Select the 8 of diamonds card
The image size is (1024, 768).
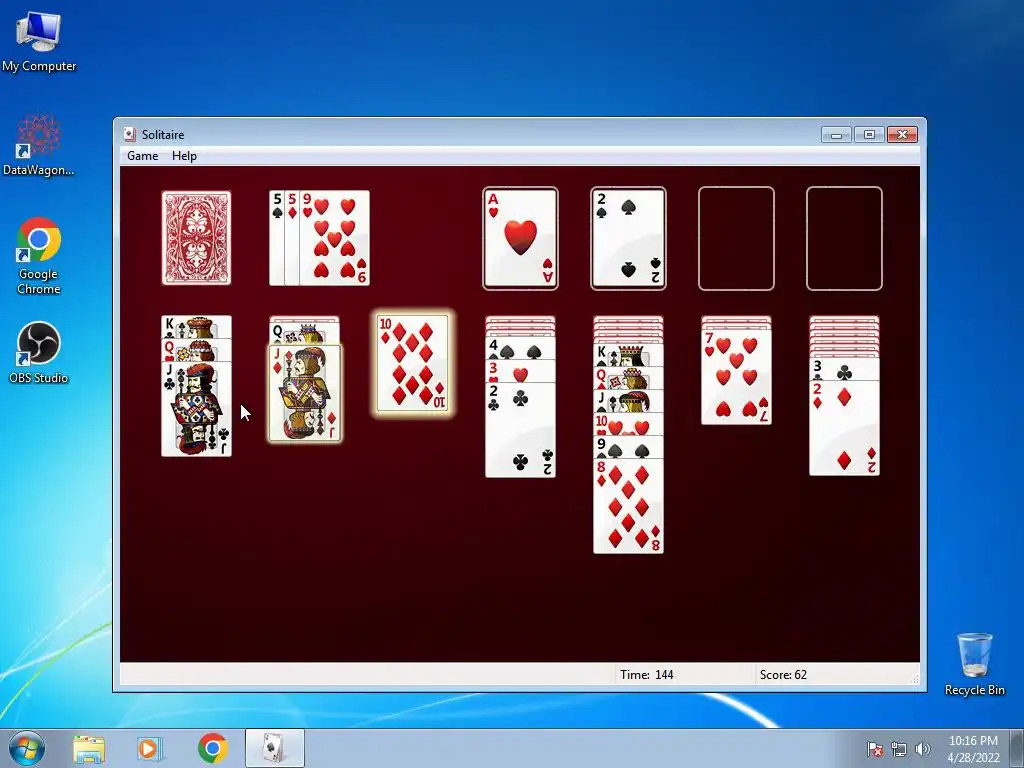[x=628, y=506]
